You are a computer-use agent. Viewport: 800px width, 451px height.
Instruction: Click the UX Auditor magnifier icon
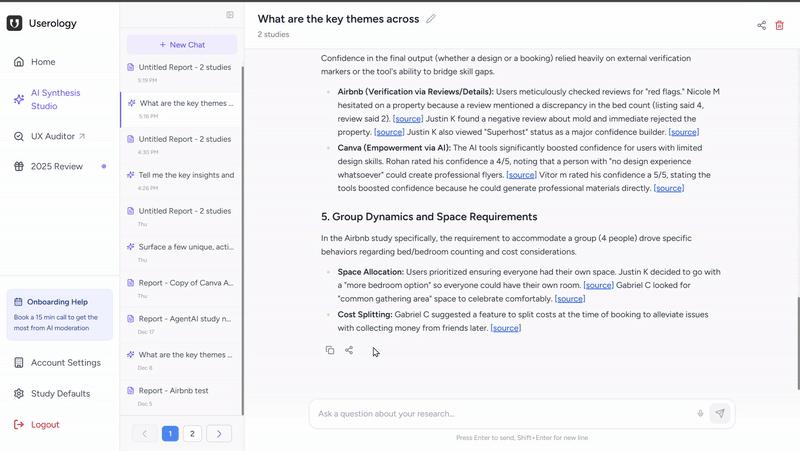(x=19, y=136)
